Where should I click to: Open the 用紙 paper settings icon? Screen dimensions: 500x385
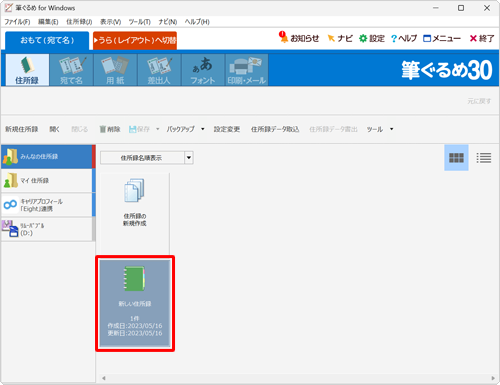[x=115, y=70]
